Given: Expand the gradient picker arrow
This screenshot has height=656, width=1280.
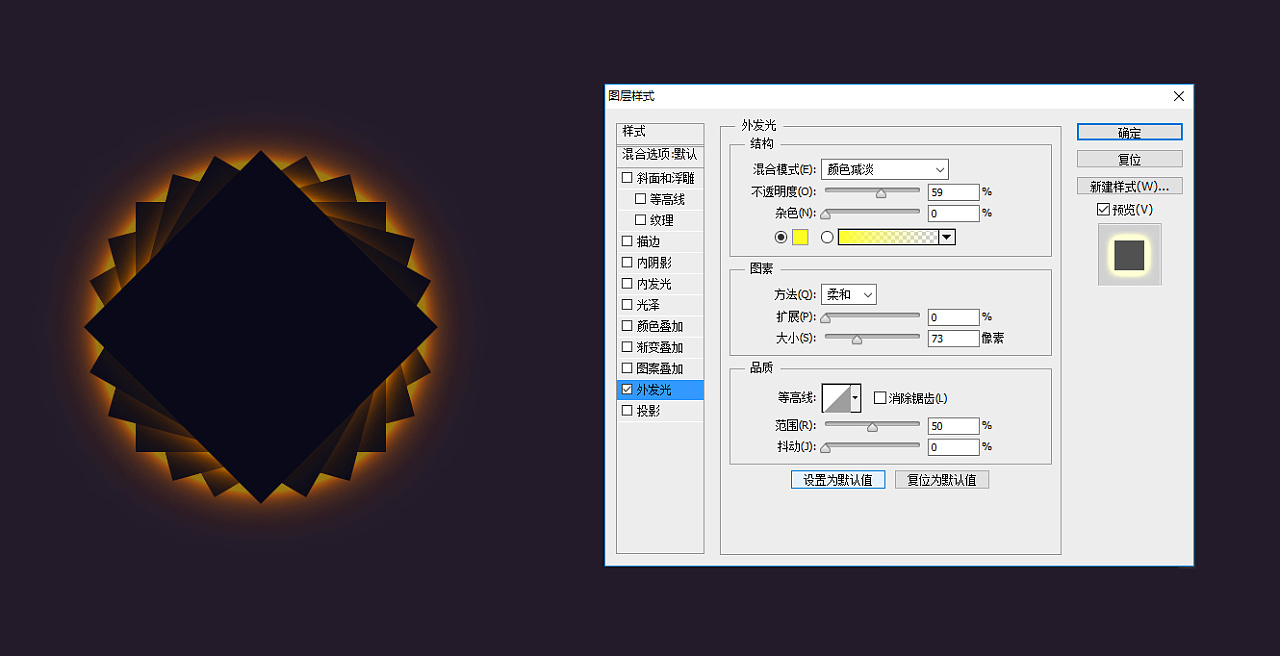Looking at the screenshot, I should [947, 237].
